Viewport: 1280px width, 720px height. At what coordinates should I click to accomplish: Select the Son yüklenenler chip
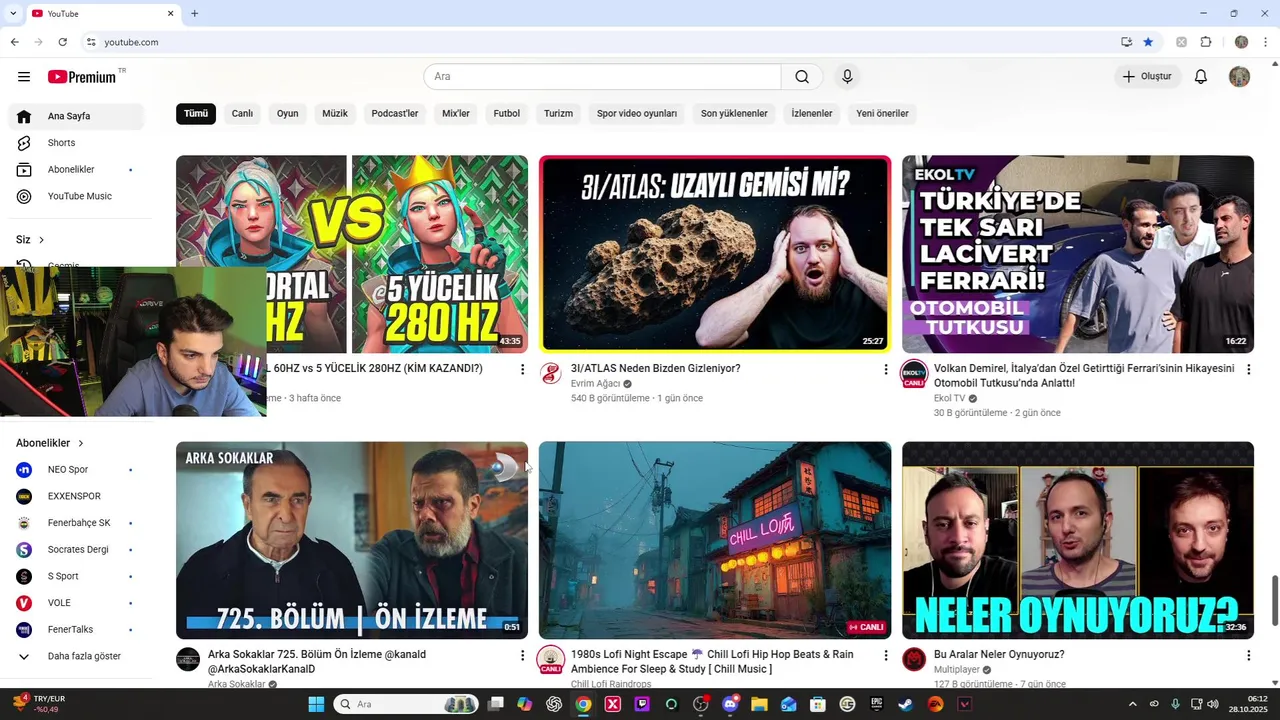click(x=734, y=114)
